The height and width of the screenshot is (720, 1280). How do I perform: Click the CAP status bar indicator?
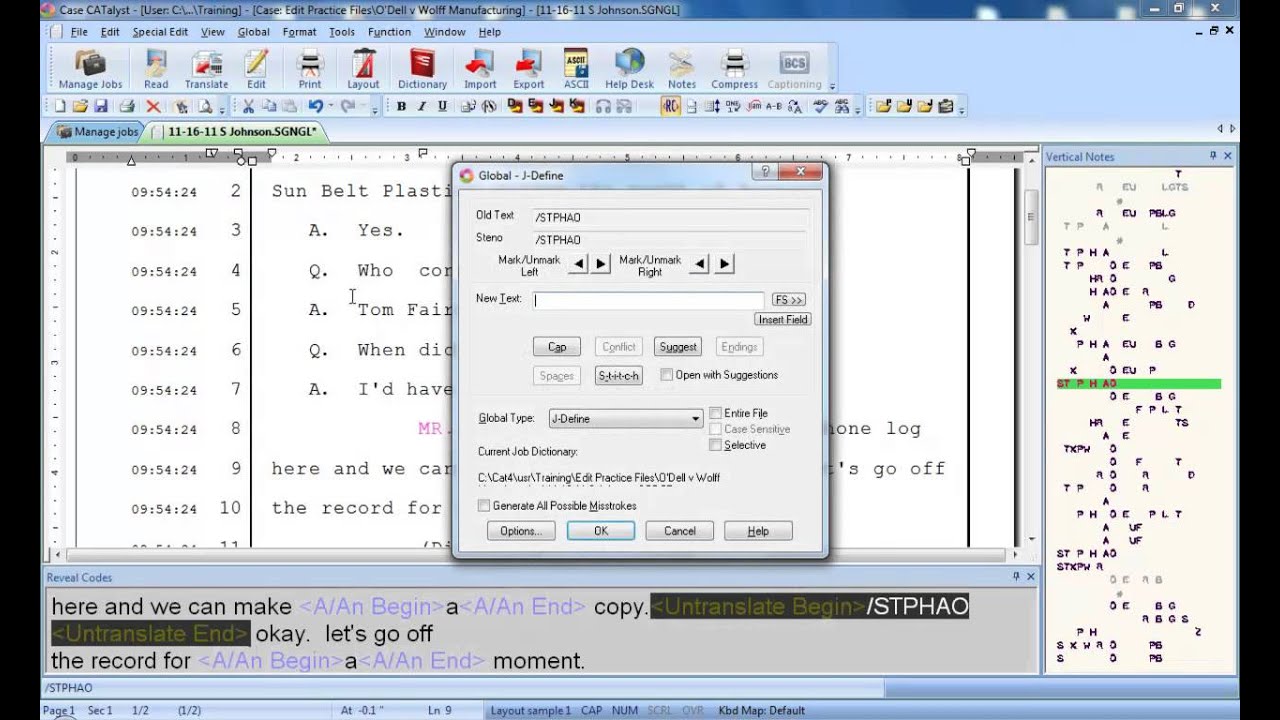point(591,711)
